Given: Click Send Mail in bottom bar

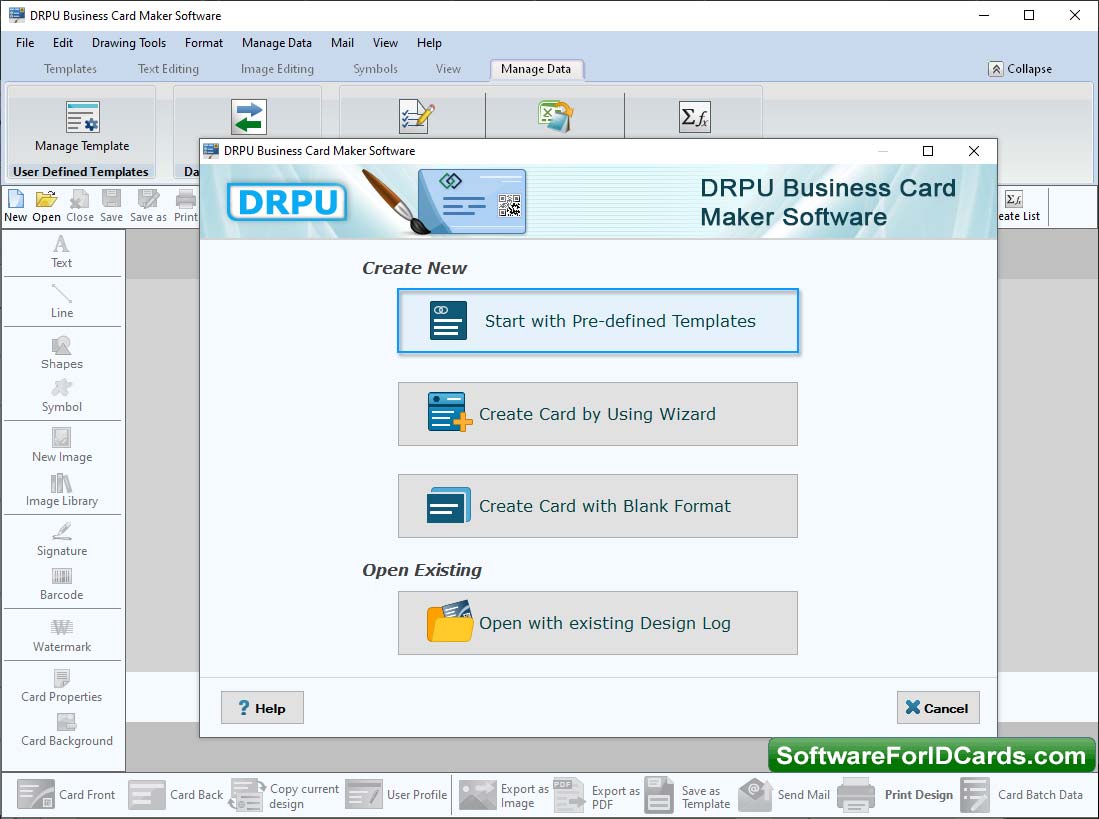Looking at the screenshot, I should (x=784, y=794).
